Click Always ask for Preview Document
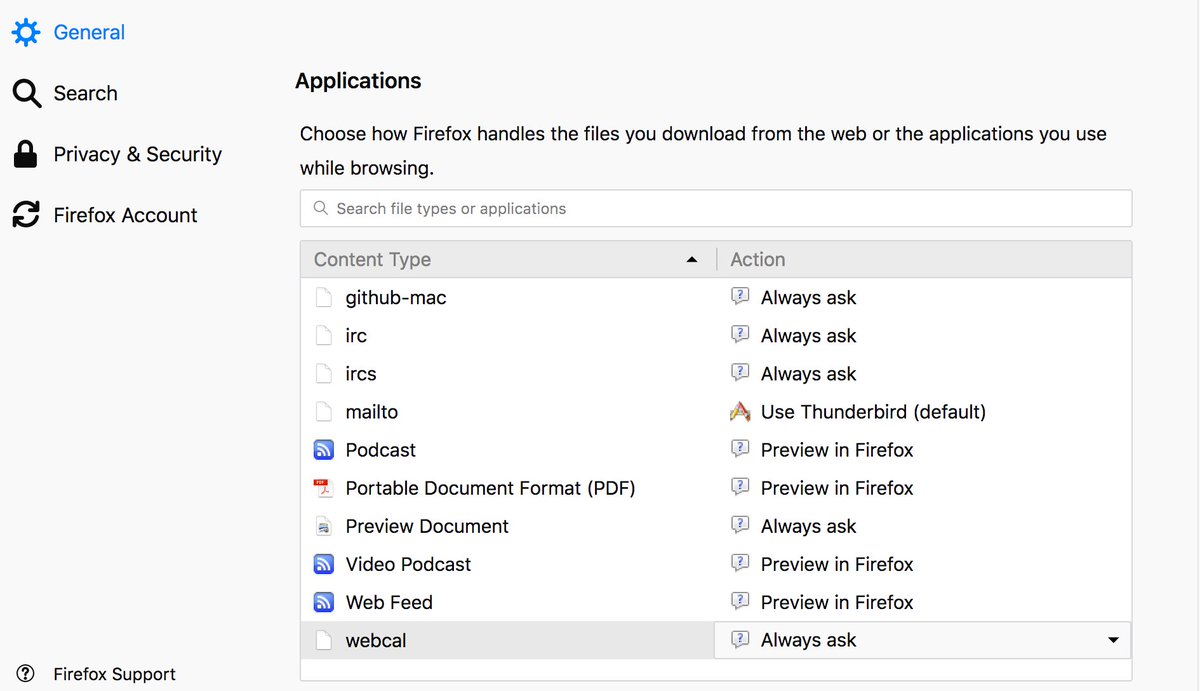The height and width of the screenshot is (691, 1200). 808,526
